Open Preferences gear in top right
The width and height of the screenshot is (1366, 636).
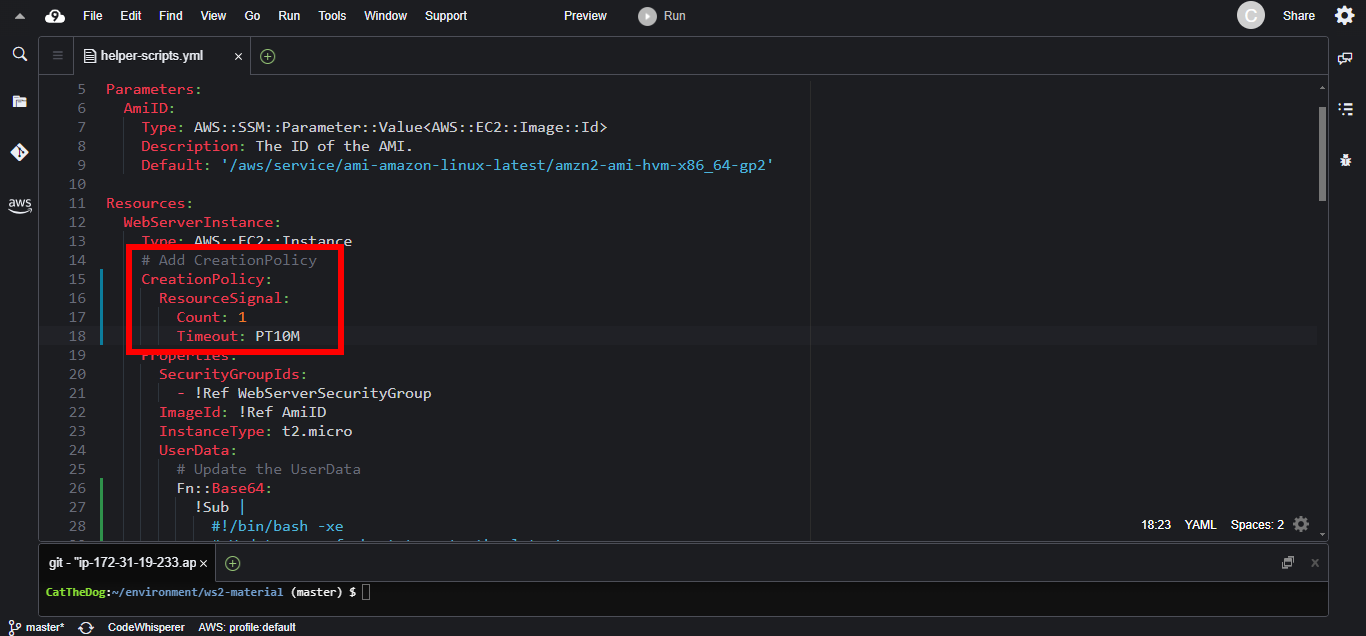1345,15
